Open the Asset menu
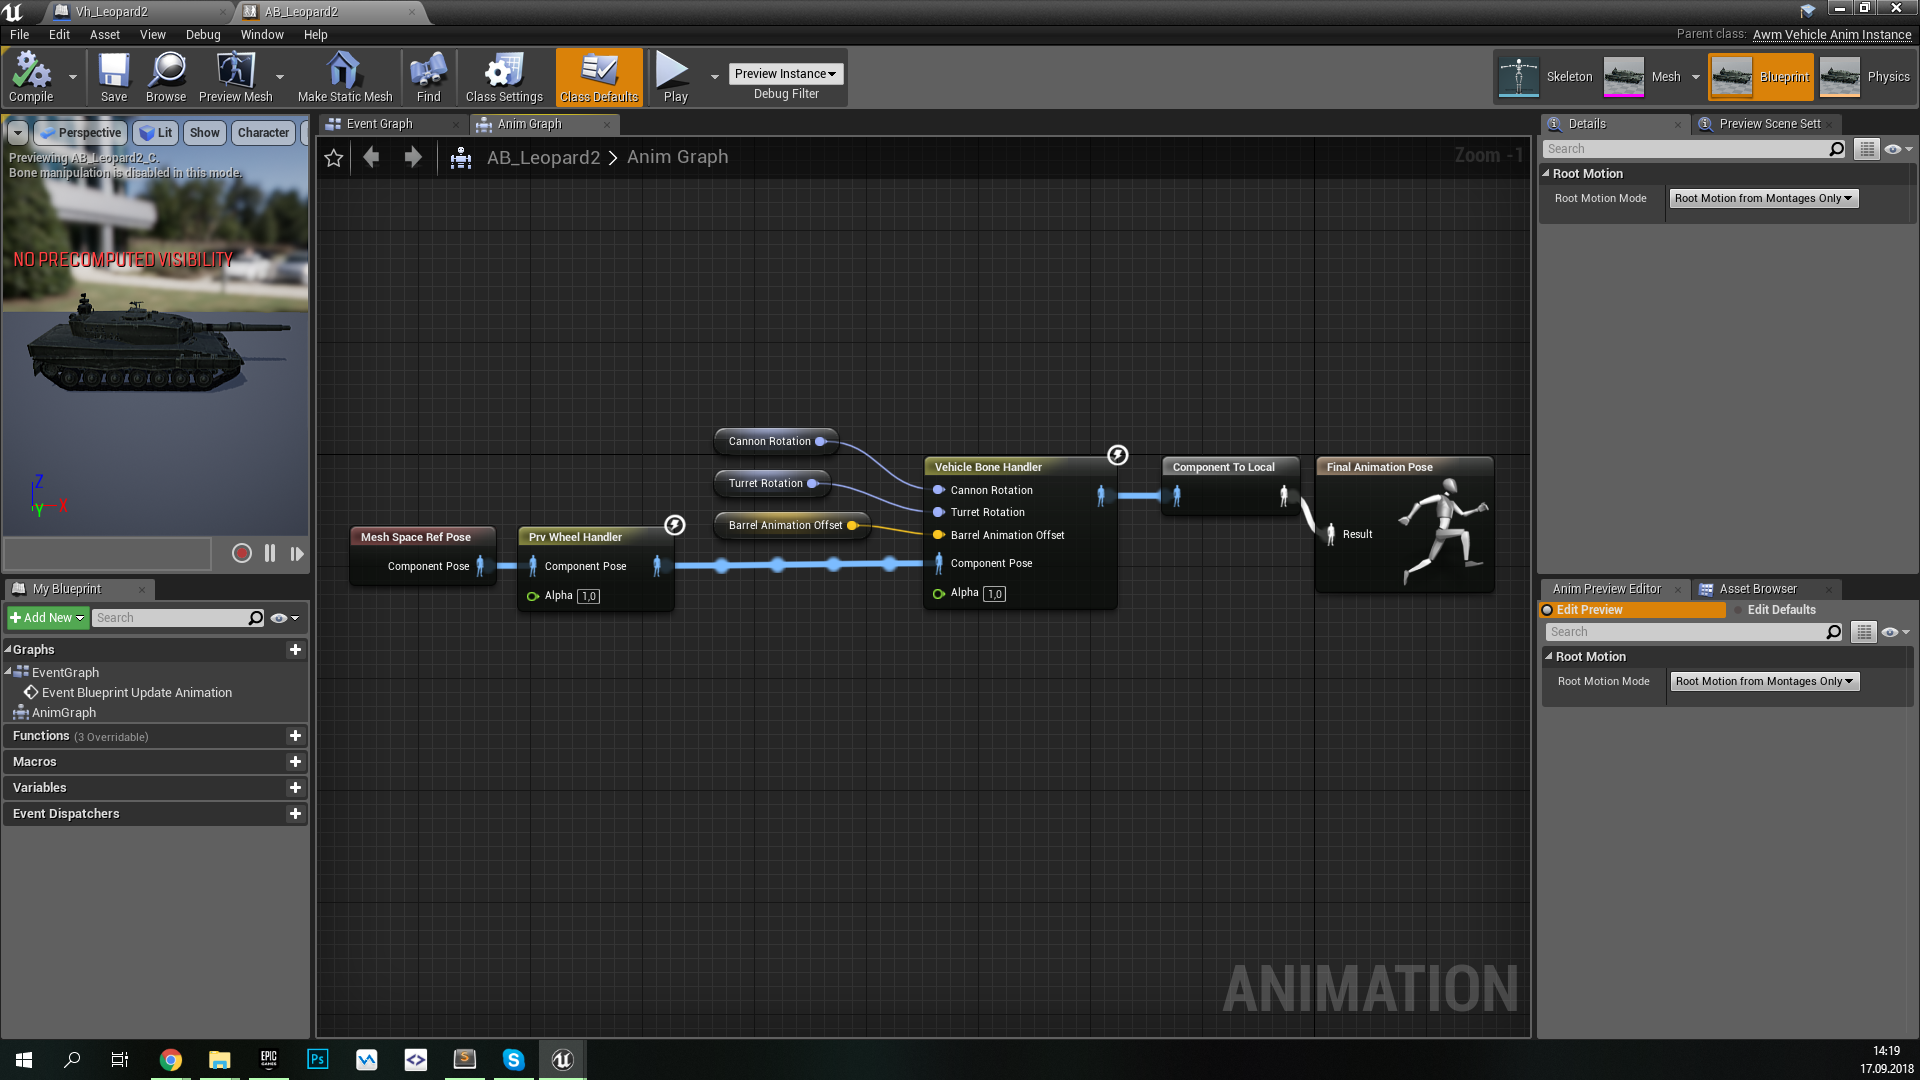Image resolution: width=1920 pixels, height=1080 pixels. coord(105,35)
